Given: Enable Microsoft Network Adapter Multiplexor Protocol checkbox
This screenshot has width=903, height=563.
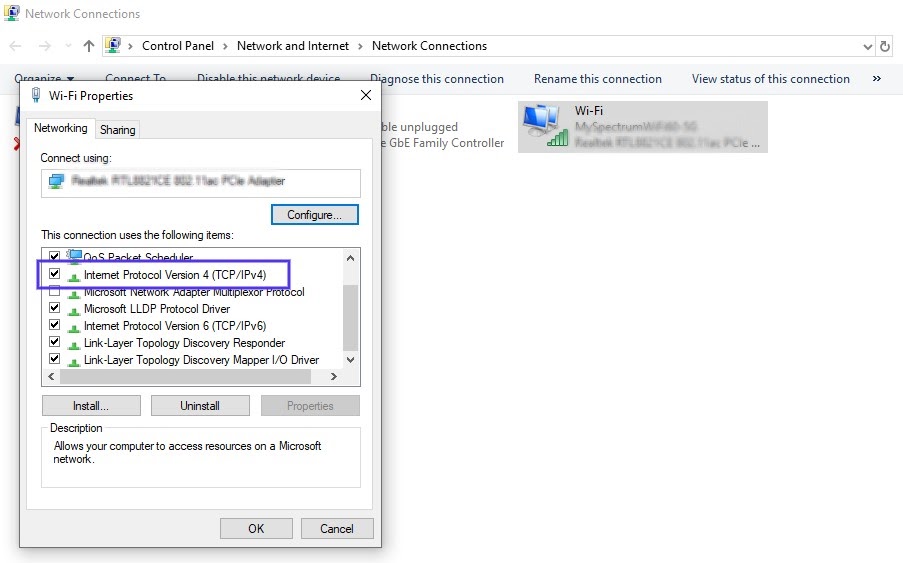Looking at the screenshot, I should [x=54, y=292].
